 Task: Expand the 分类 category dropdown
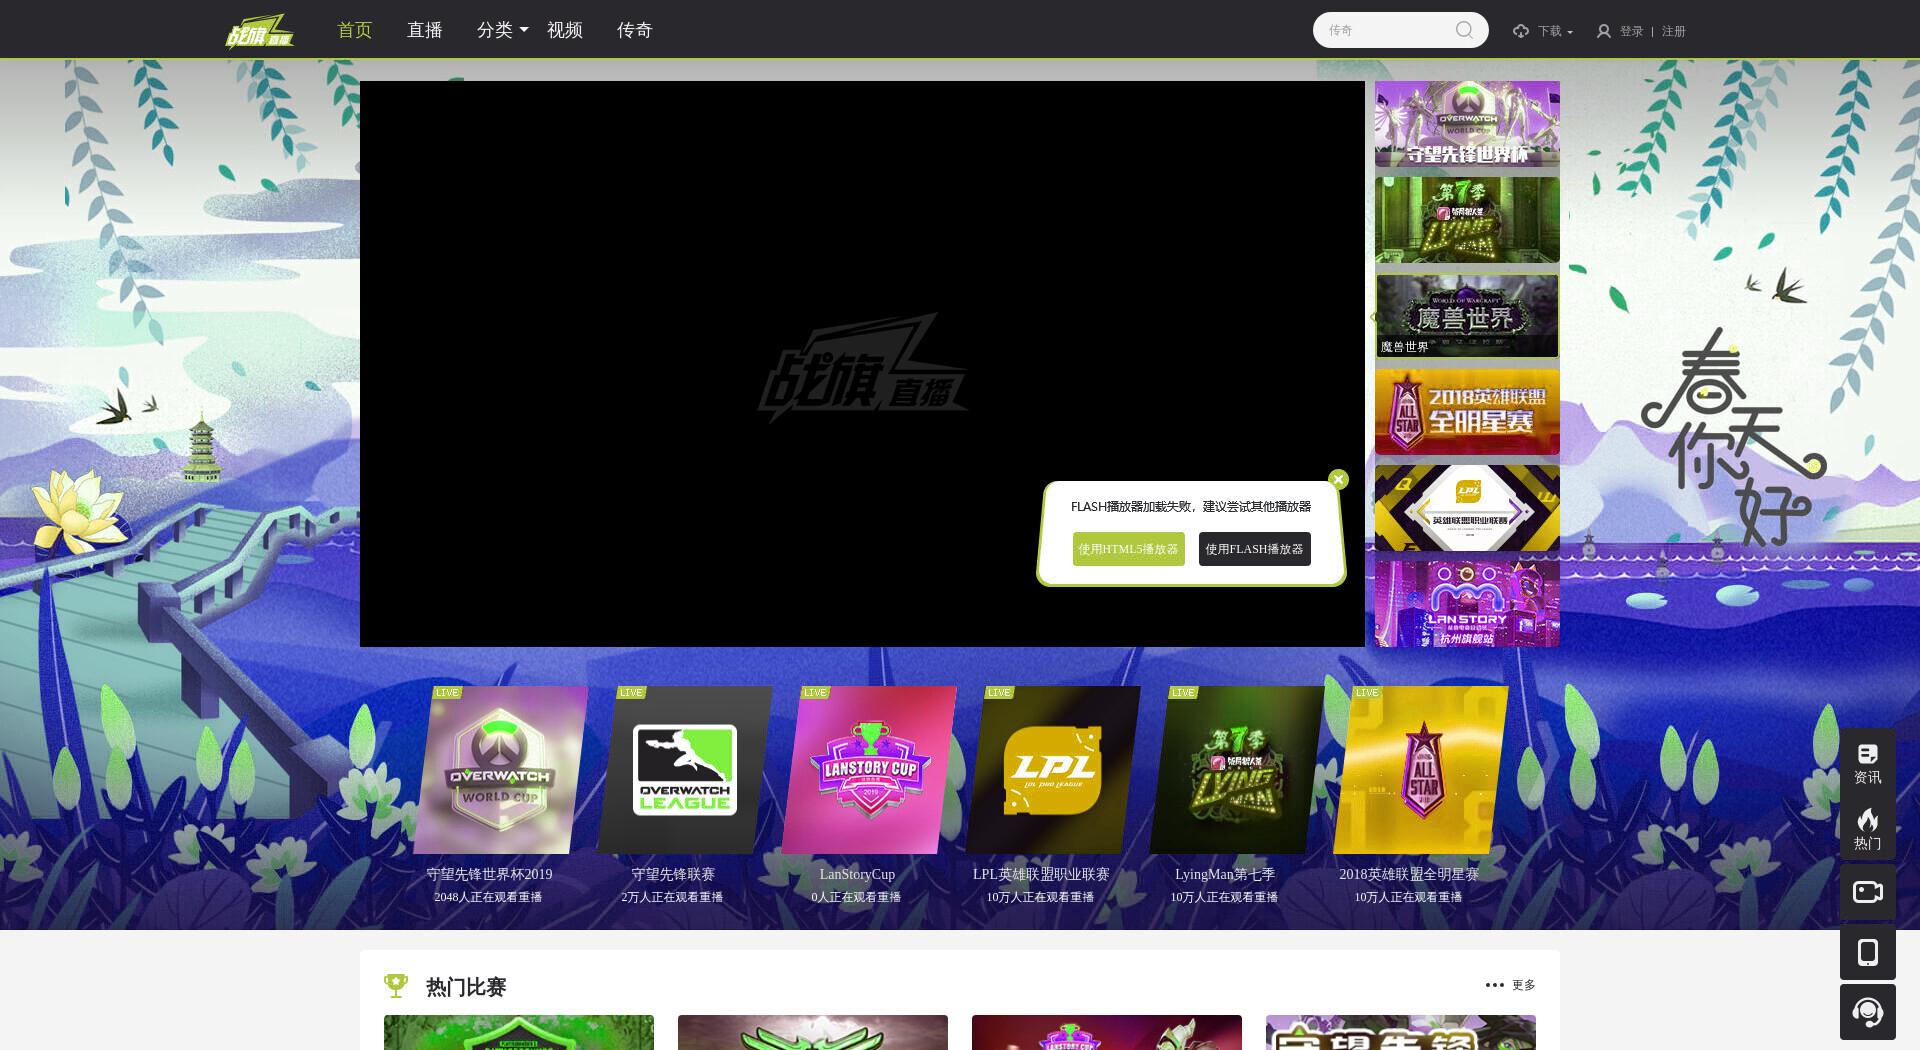pyautogui.click(x=502, y=30)
